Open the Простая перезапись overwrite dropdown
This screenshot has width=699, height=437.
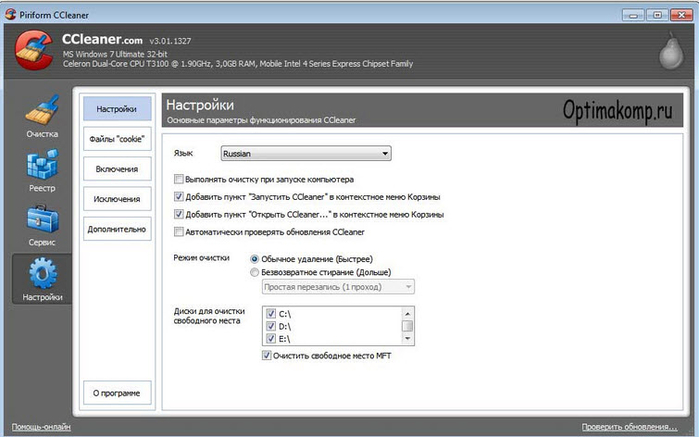[x=338, y=287]
